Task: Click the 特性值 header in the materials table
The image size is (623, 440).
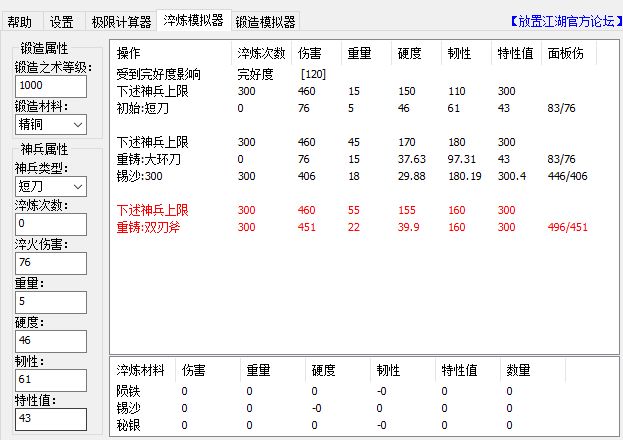Action: pos(468,370)
